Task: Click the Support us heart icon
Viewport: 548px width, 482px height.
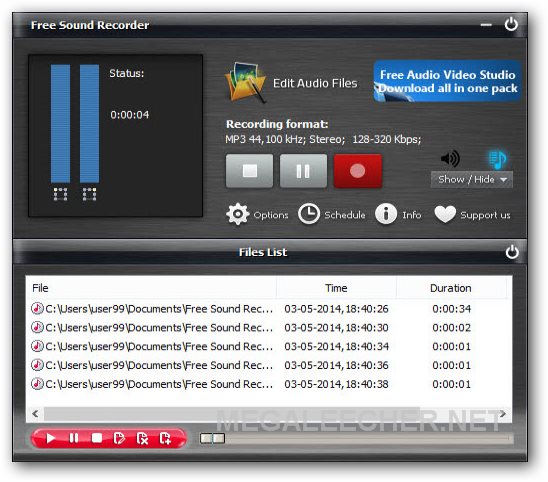Action: click(445, 214)
